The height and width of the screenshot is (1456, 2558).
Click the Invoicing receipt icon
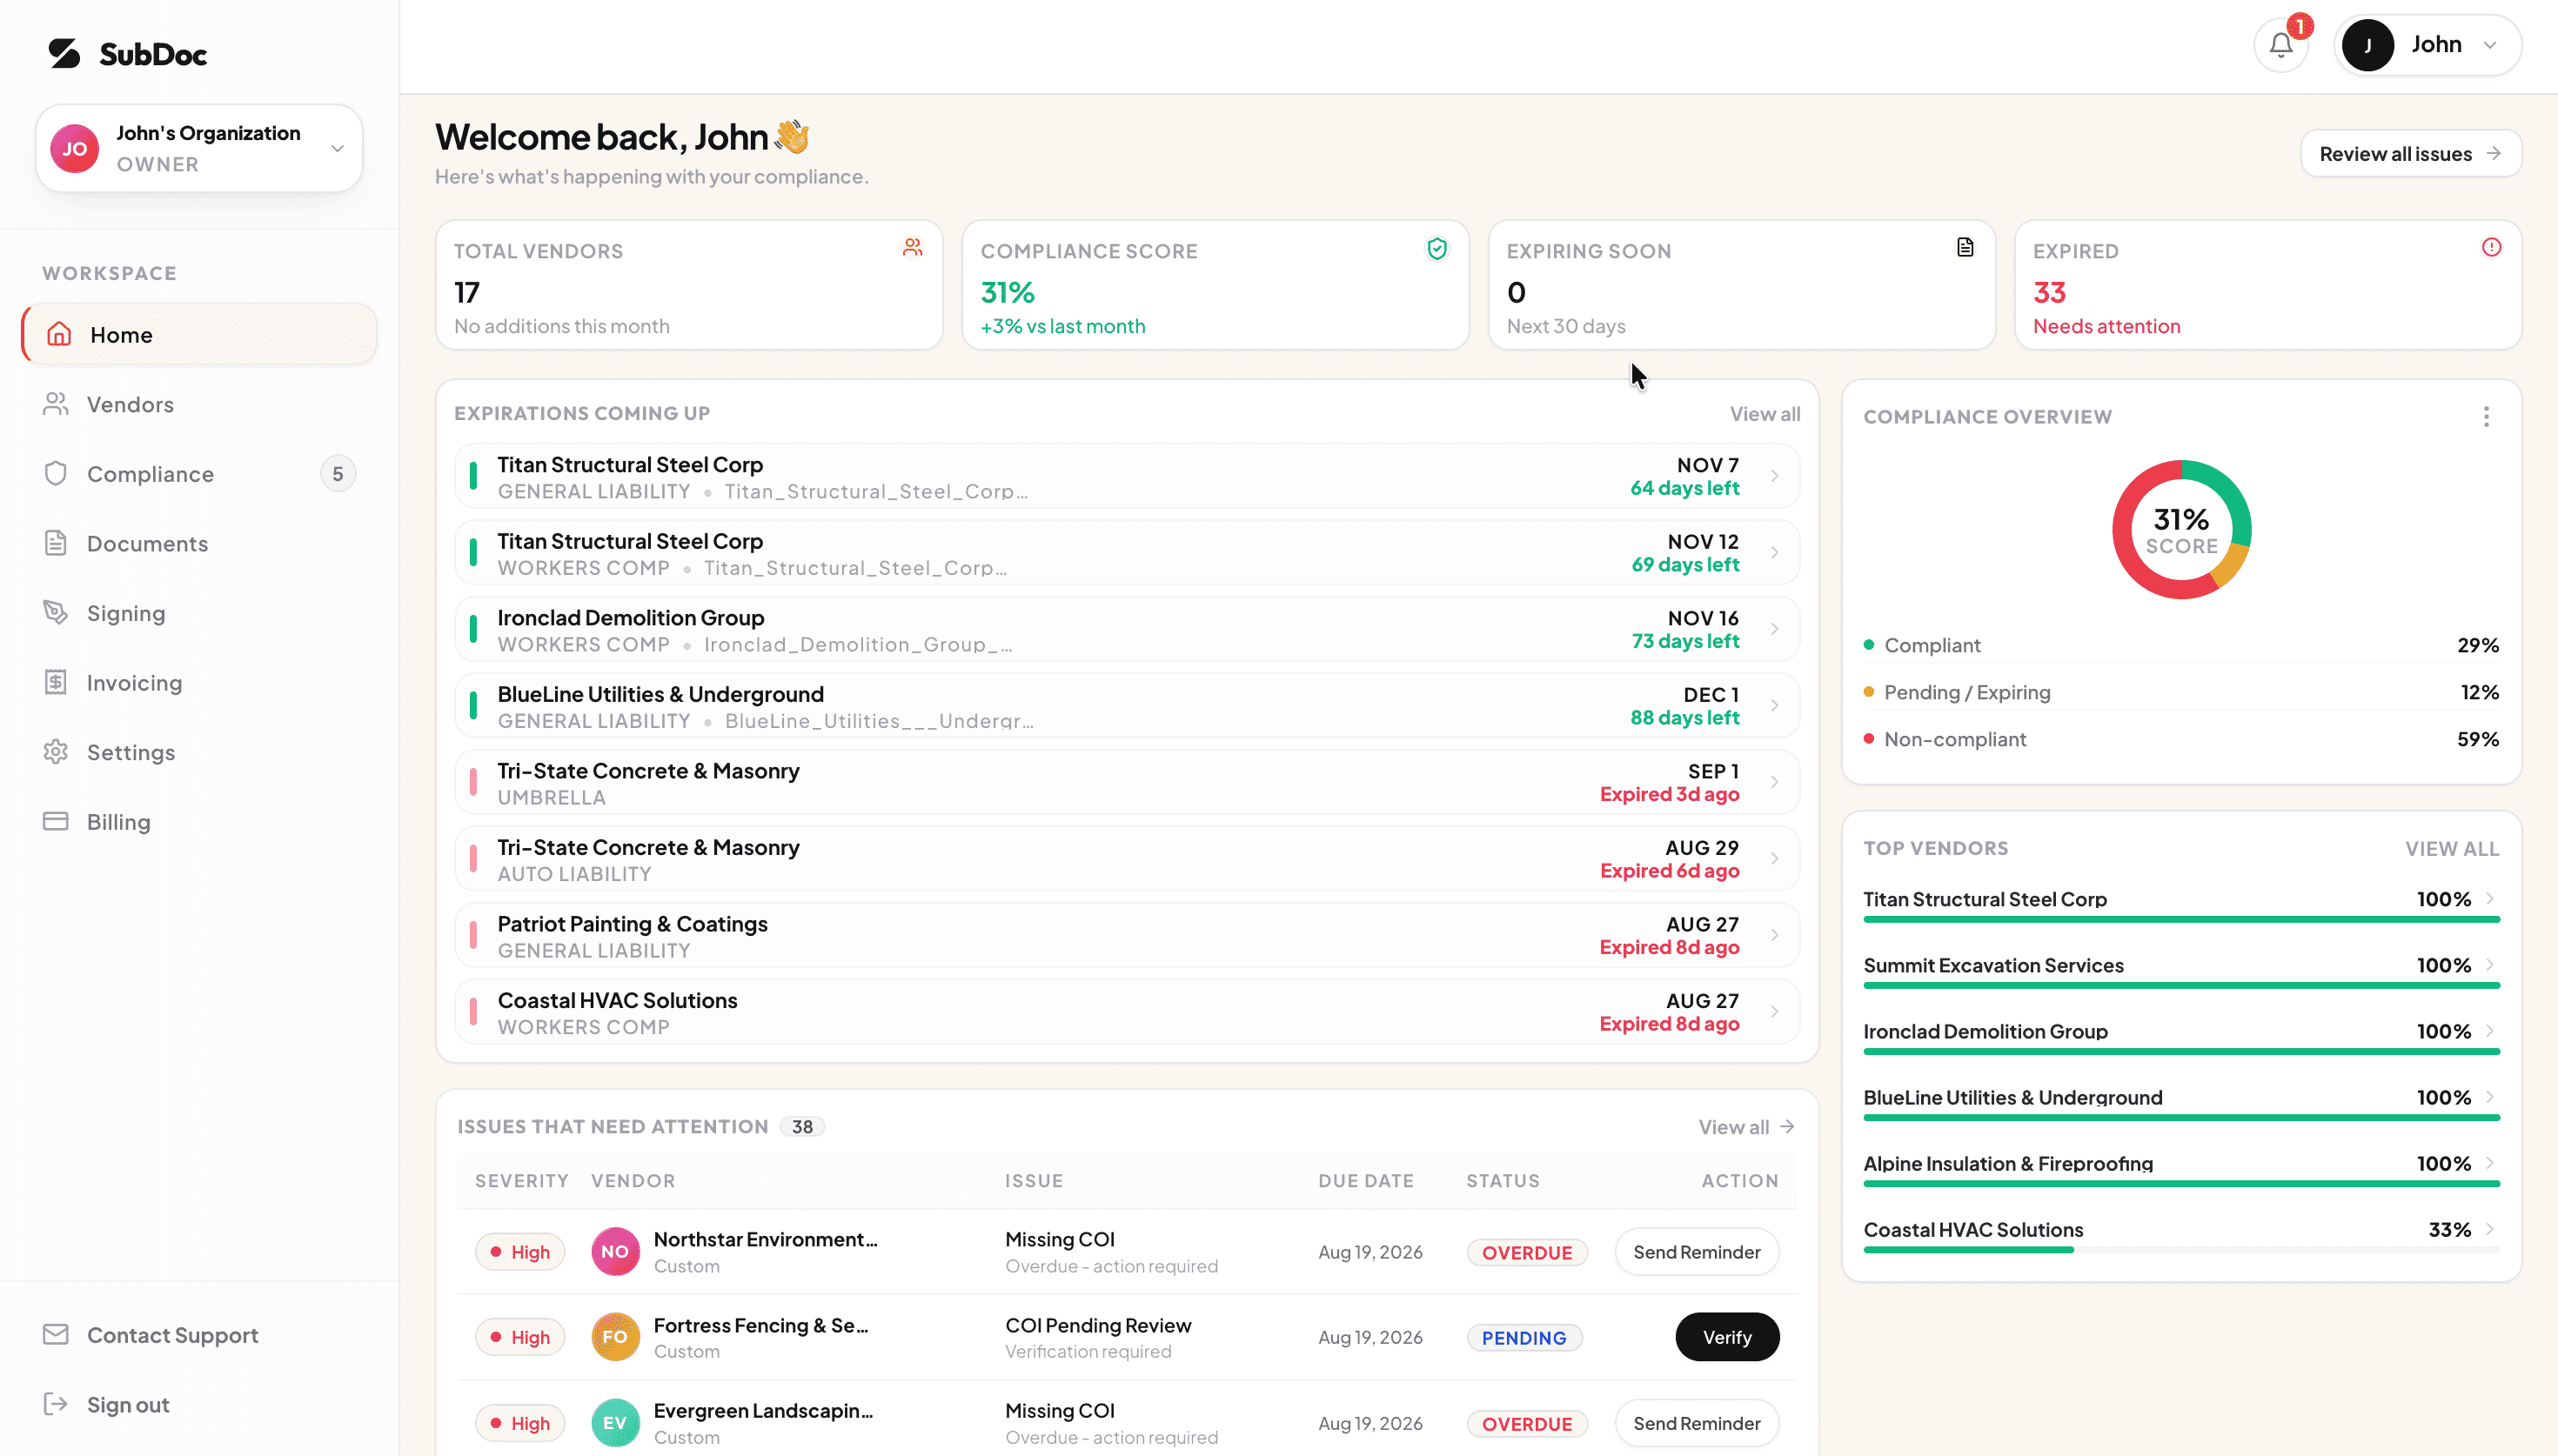coord(56,682)
